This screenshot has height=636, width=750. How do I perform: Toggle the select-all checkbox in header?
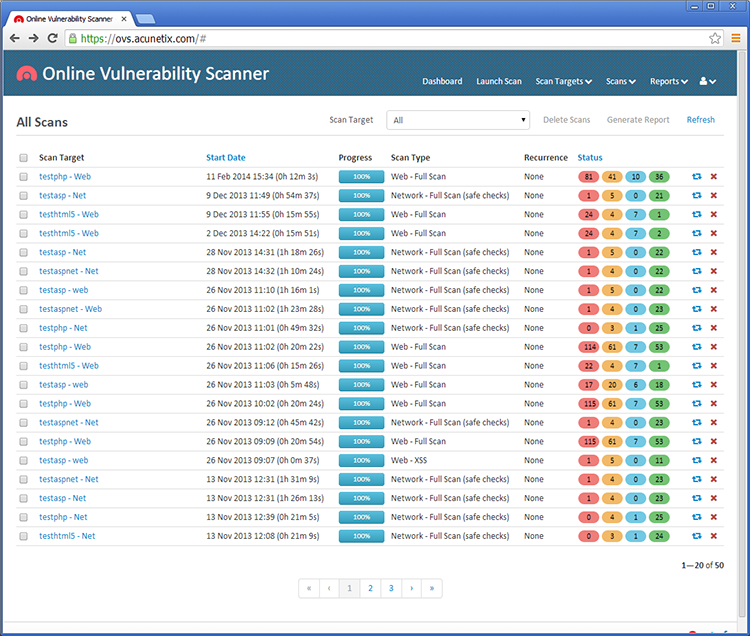pyautogui.click(x=23, y=158)
